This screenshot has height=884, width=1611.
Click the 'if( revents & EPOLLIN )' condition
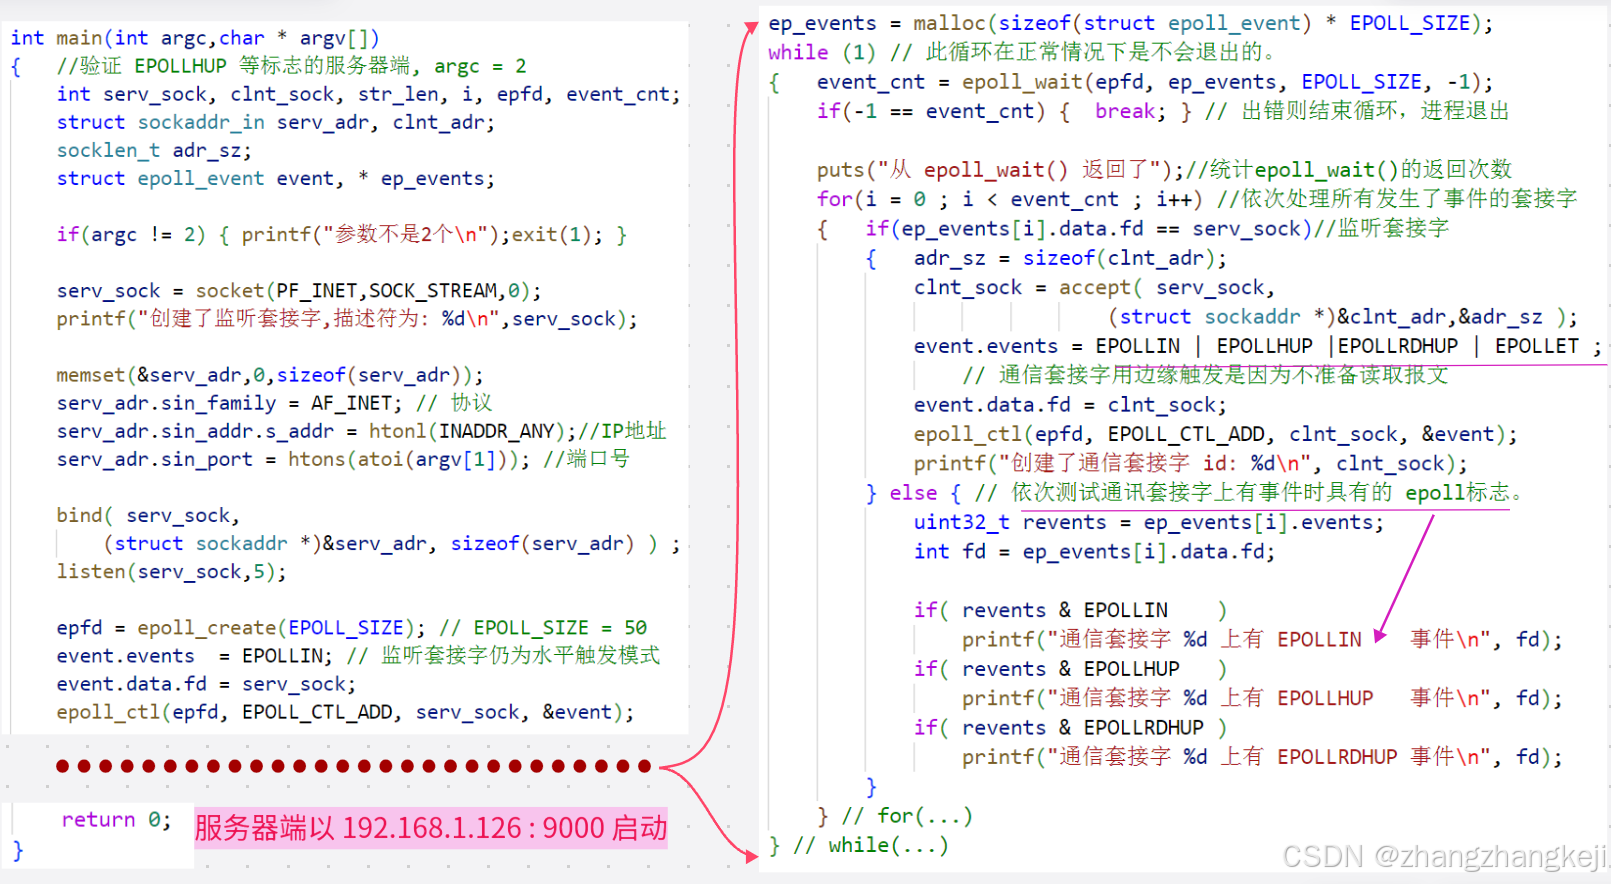(1070, 610)
